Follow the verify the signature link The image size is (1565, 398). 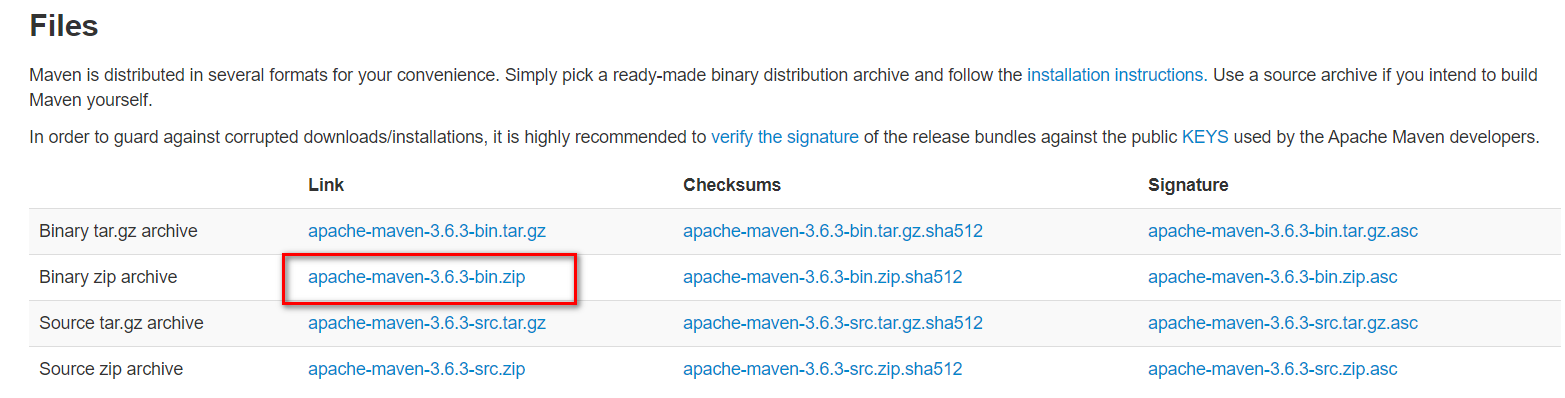(x=785, y=137)
